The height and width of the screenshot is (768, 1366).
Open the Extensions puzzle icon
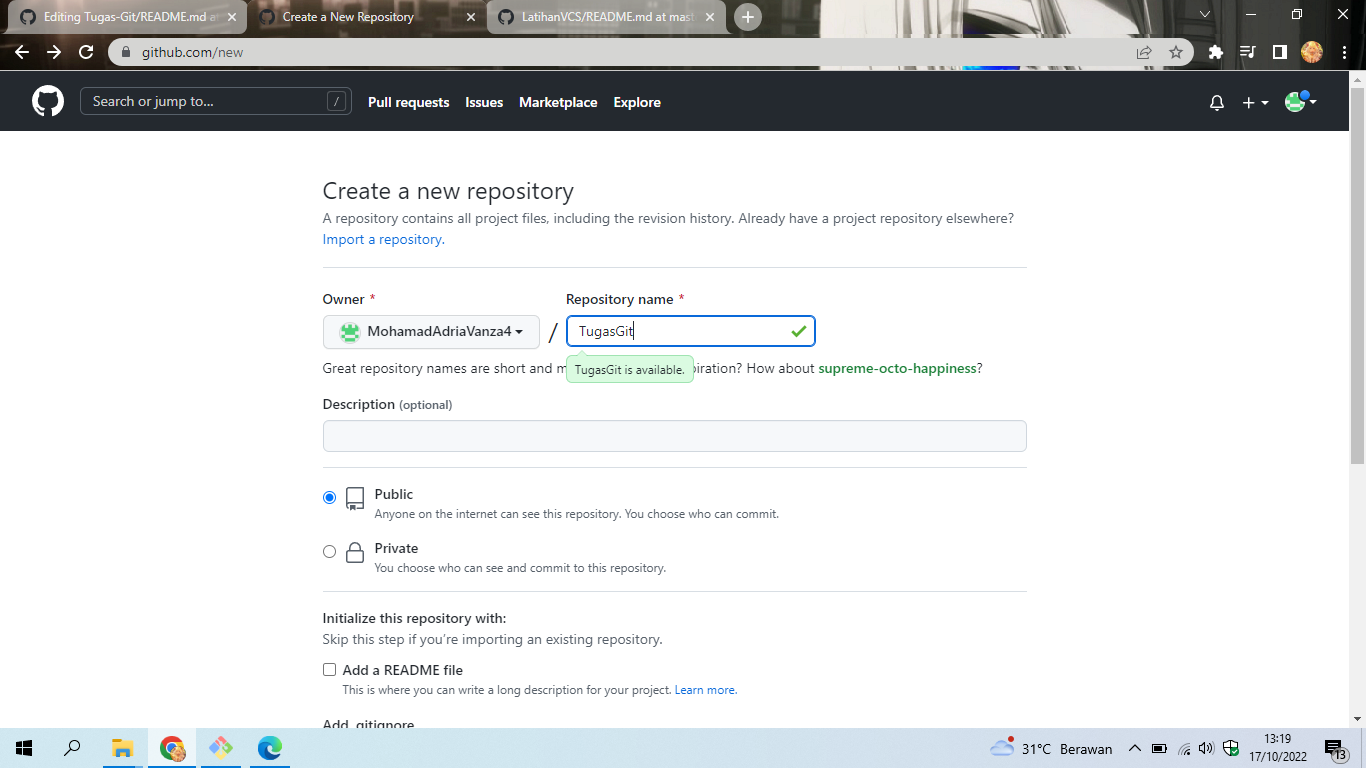click(x=1214, y=51)
